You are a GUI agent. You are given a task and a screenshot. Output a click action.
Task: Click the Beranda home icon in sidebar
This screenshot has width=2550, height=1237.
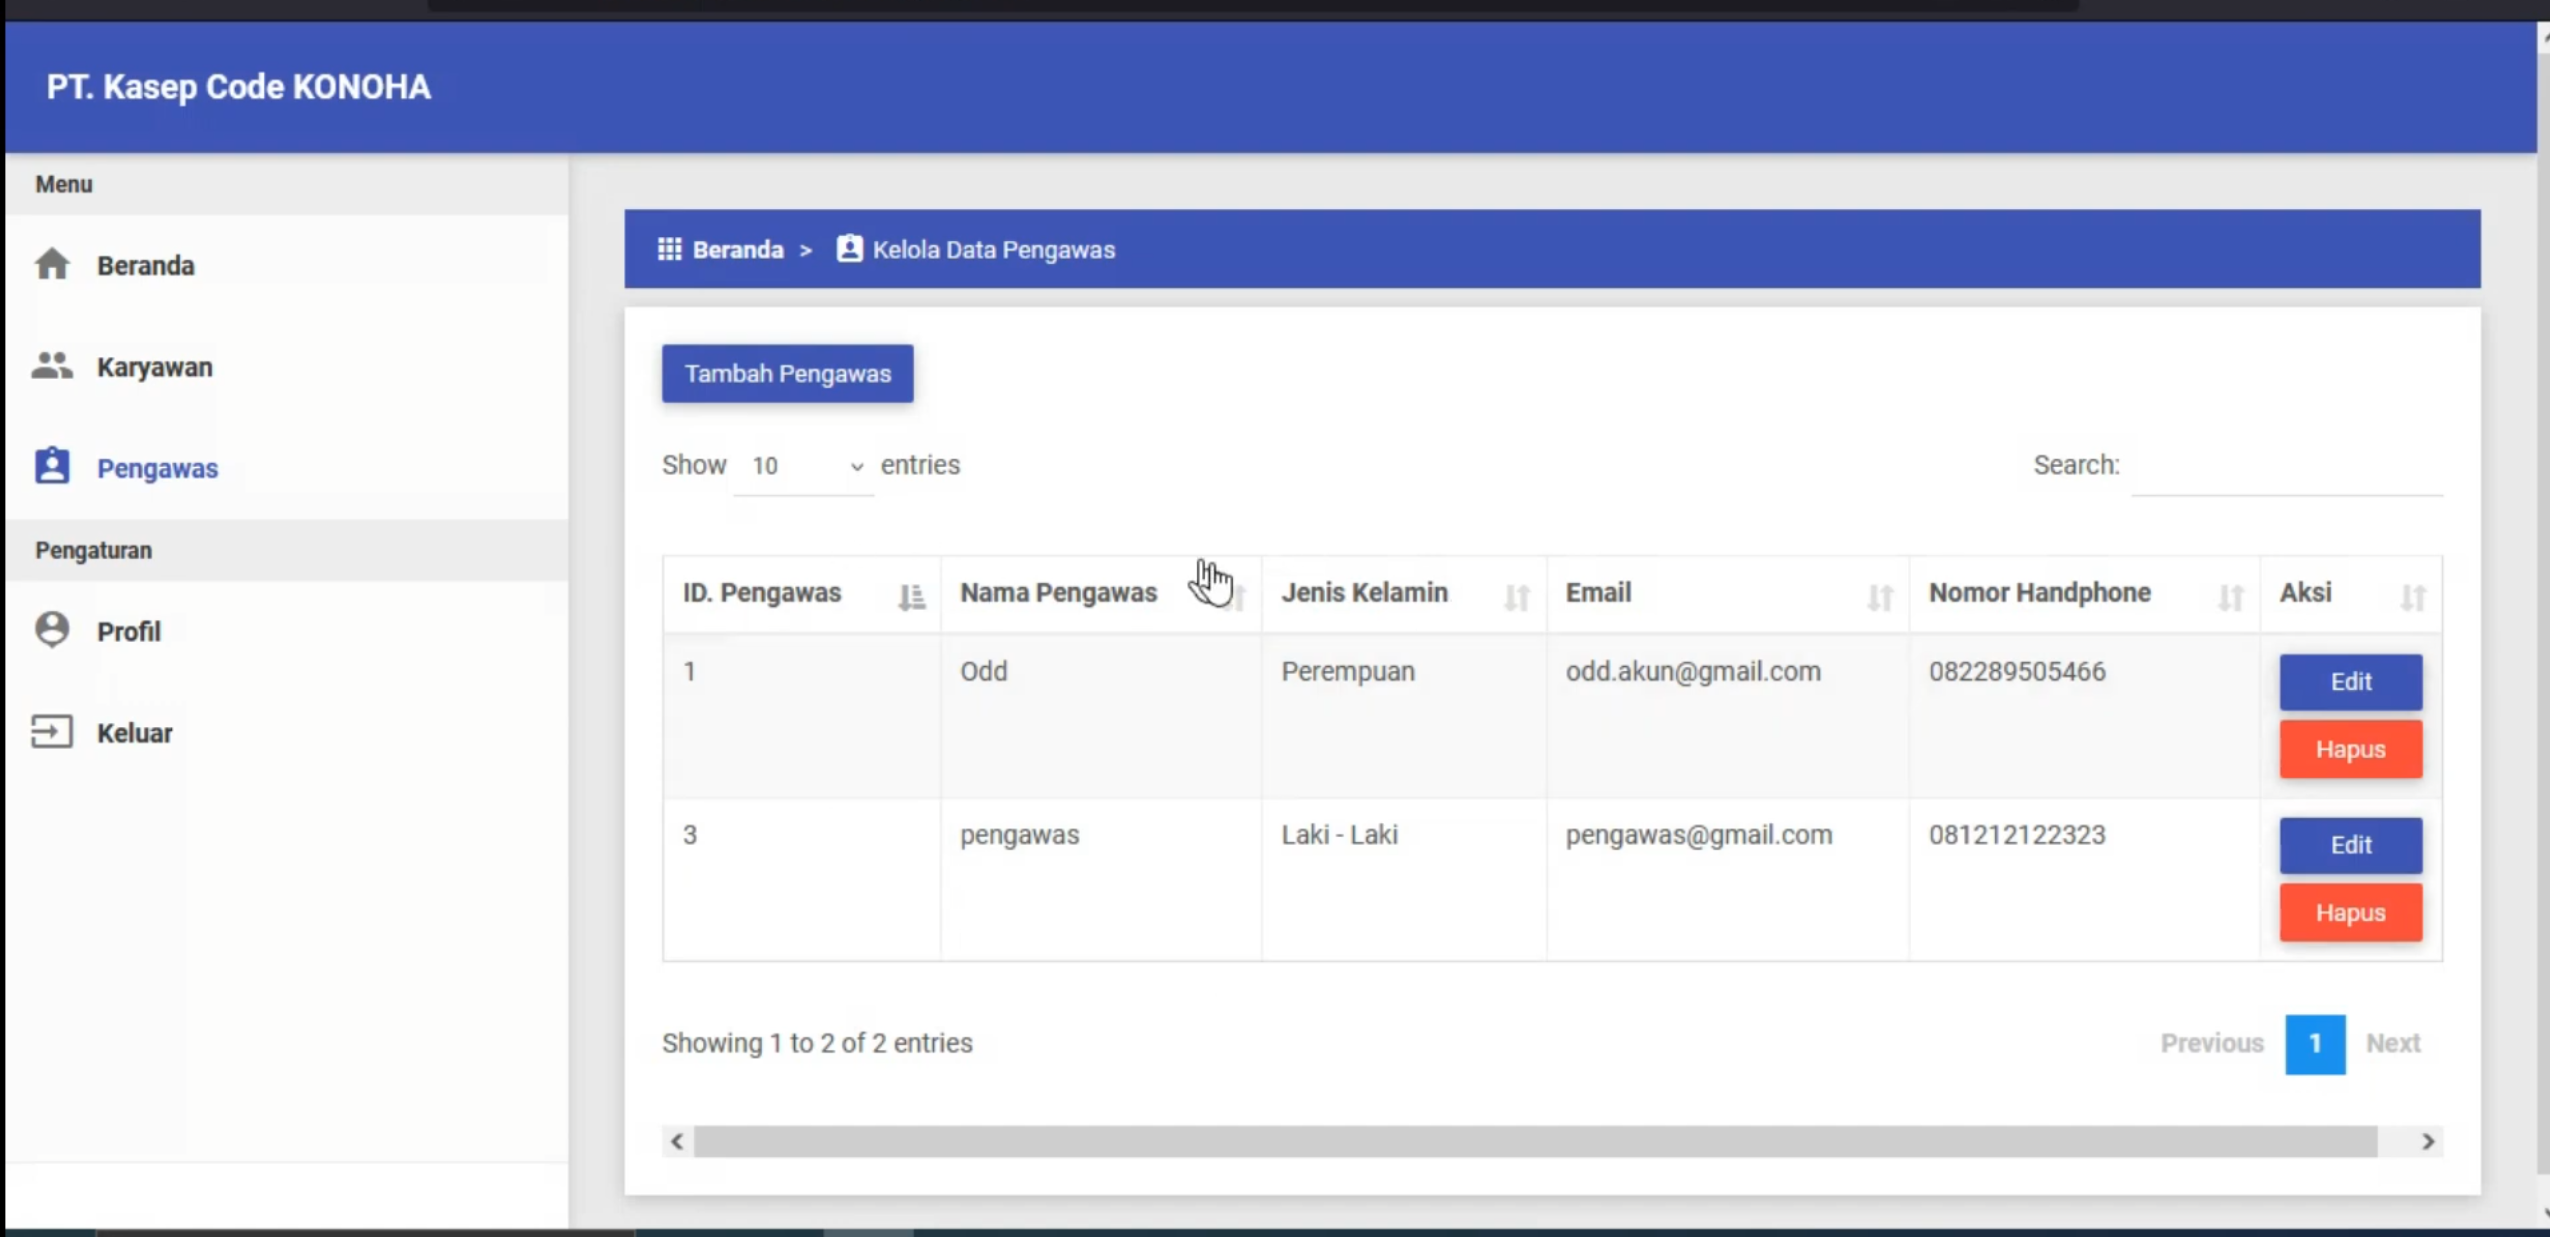[52, 264]
